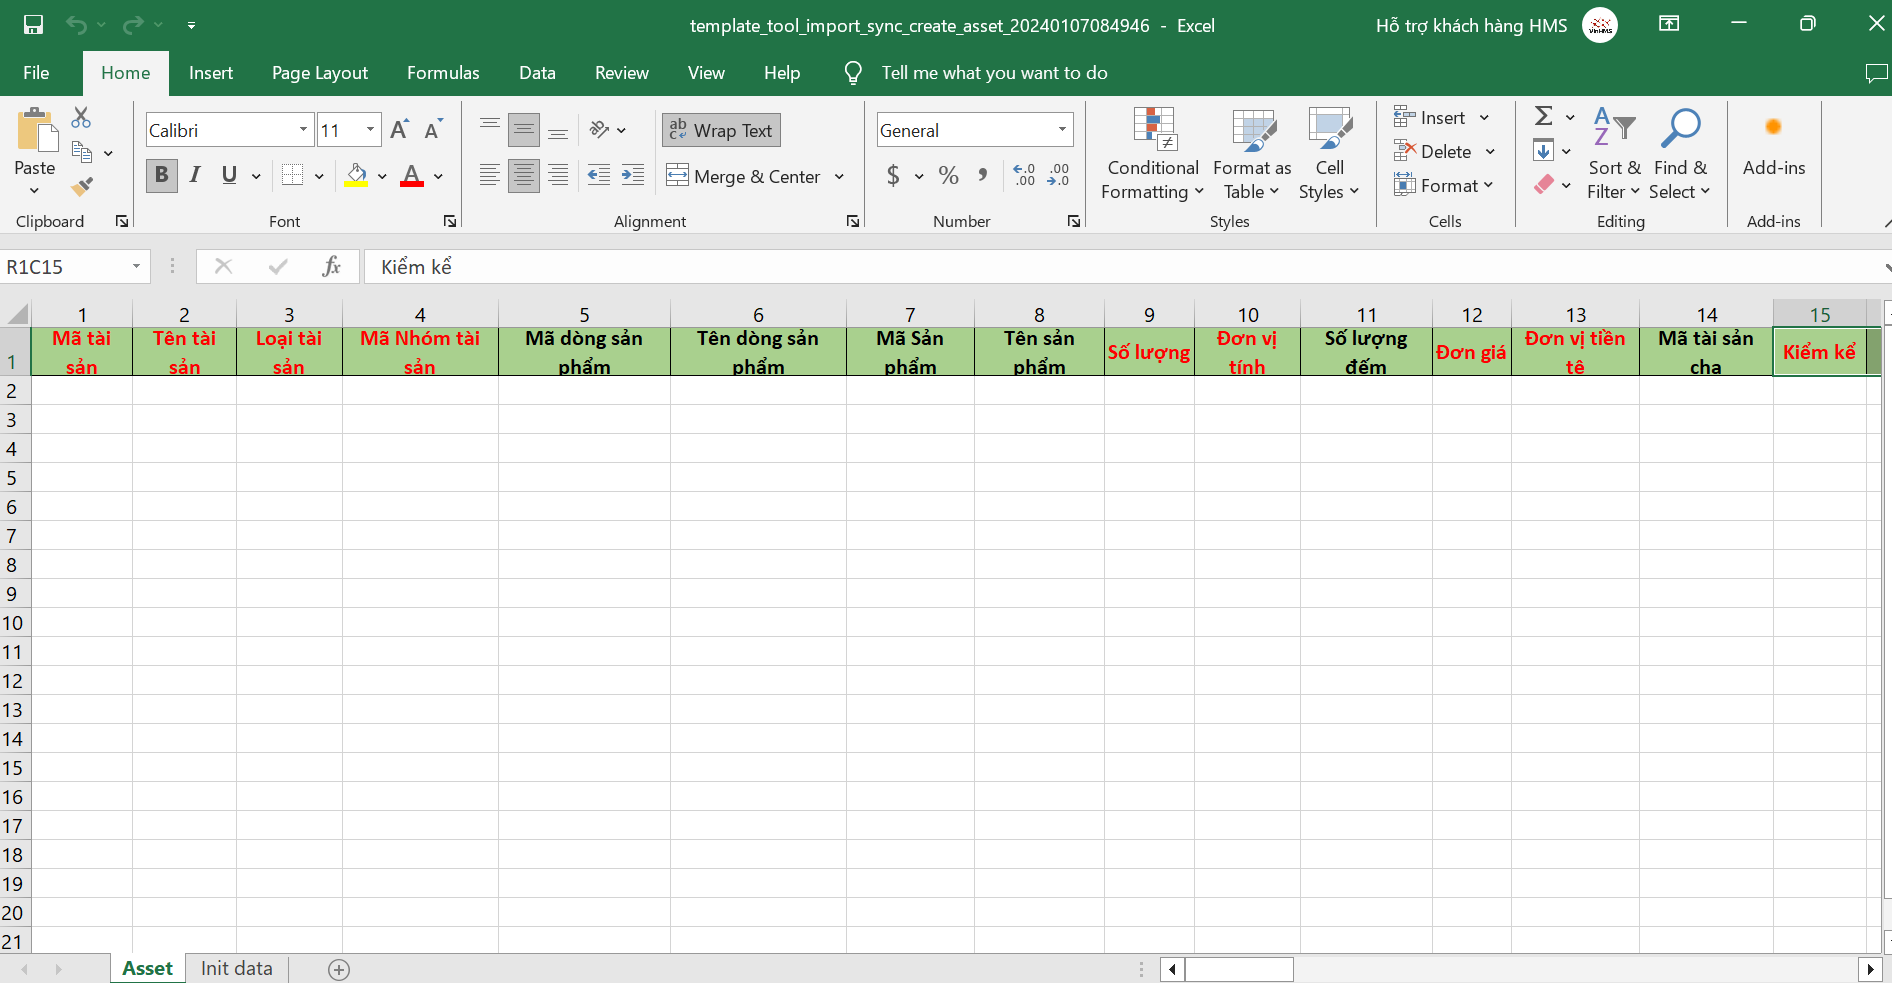Viewport: 1892px width, 983px height.
Task: Click the Insert Function fx icon
Action: tap(331, 266)
